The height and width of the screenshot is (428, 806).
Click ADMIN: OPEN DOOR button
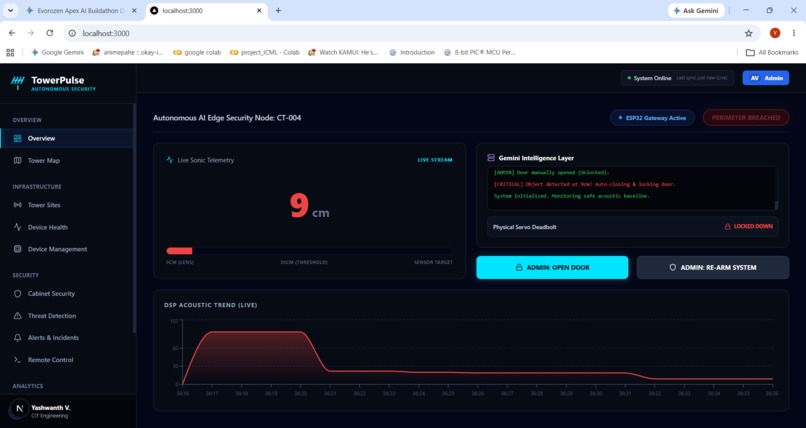[552, 267]
